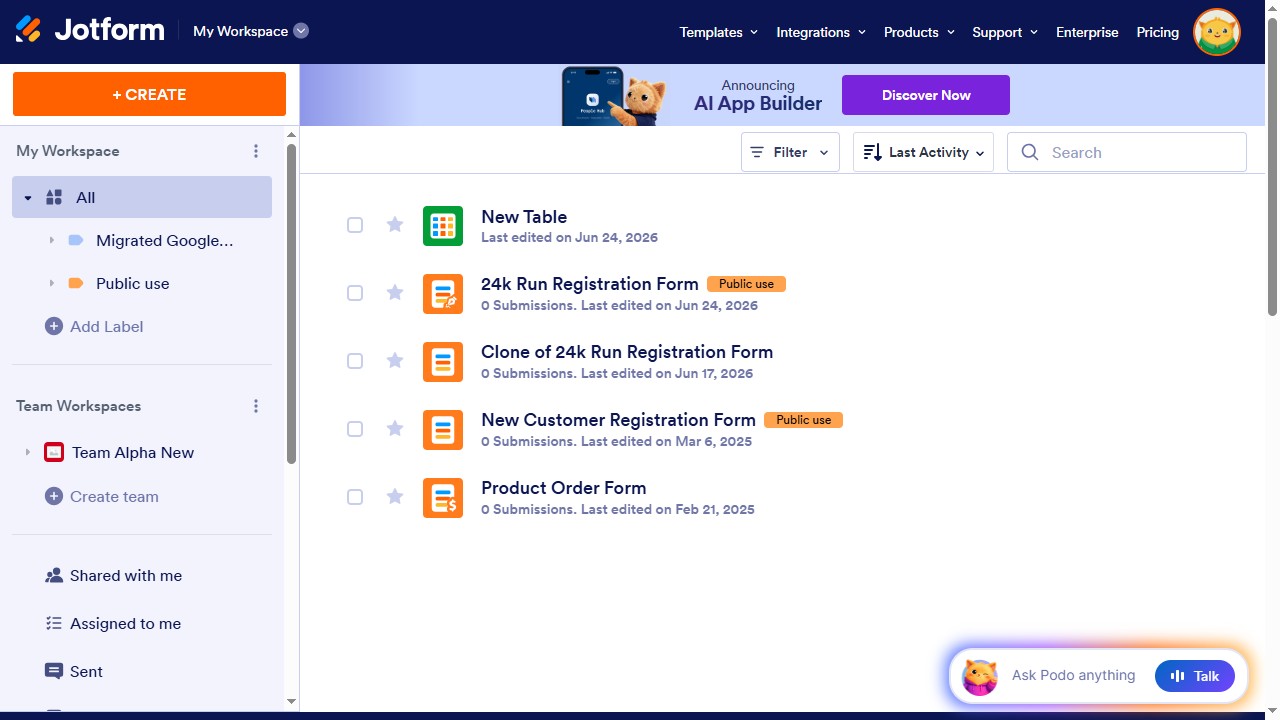Click the Announcing AI App Builder banner text
1280x720 pixels.
(758, 95)
